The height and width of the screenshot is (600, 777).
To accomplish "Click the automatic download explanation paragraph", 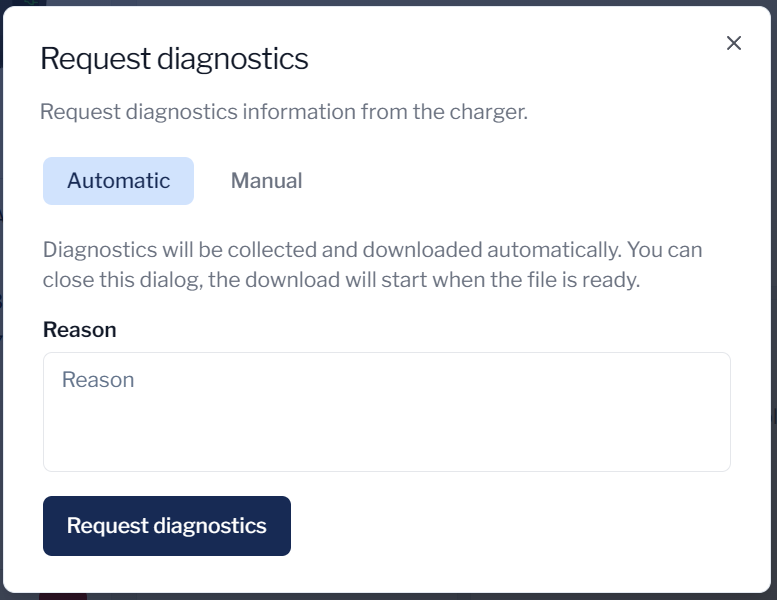I will (372, 264).
